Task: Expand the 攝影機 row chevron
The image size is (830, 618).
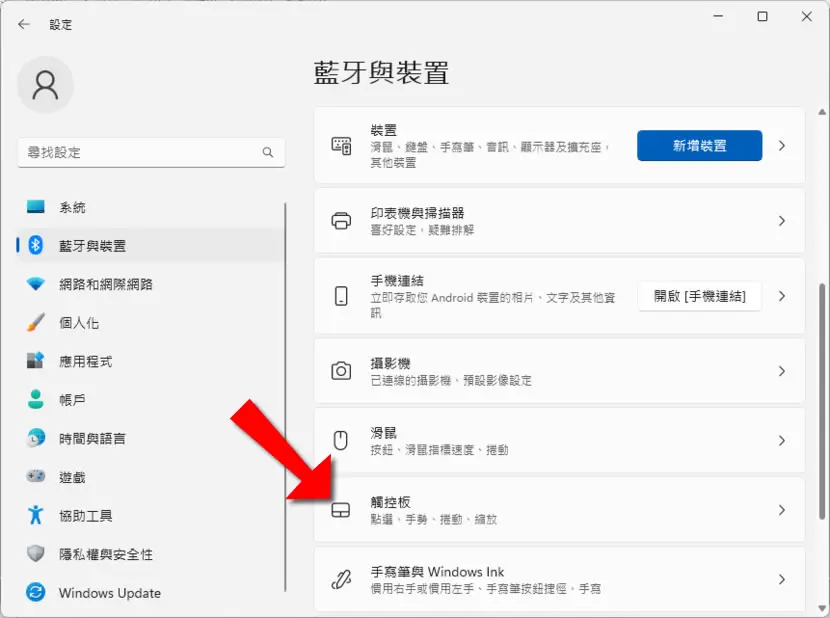Action: coord(782,371)
